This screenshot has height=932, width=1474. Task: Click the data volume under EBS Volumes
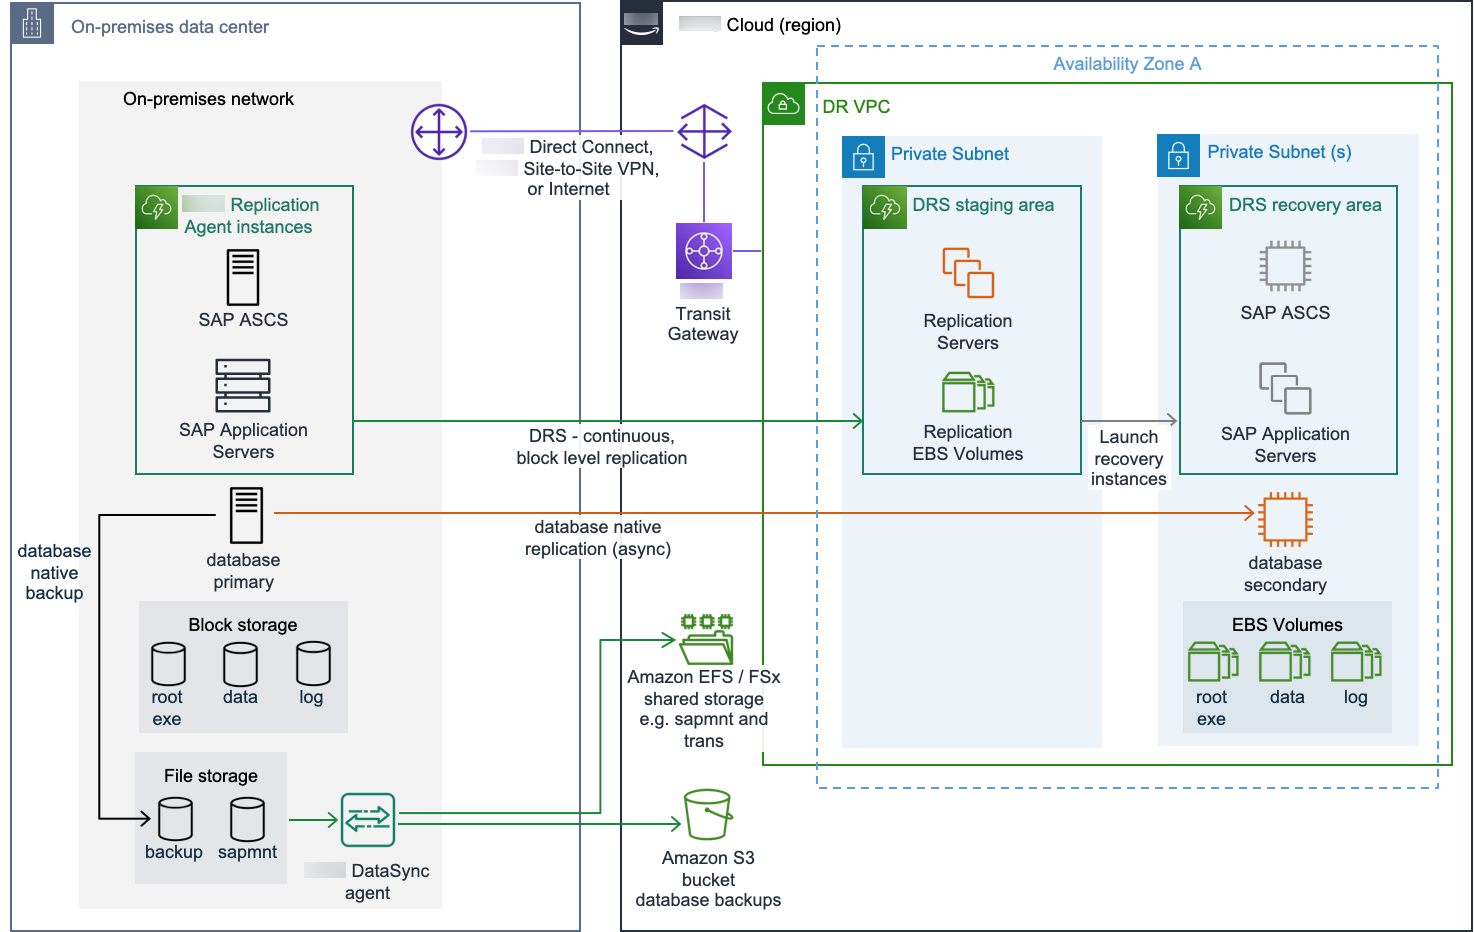[1285, 662]
